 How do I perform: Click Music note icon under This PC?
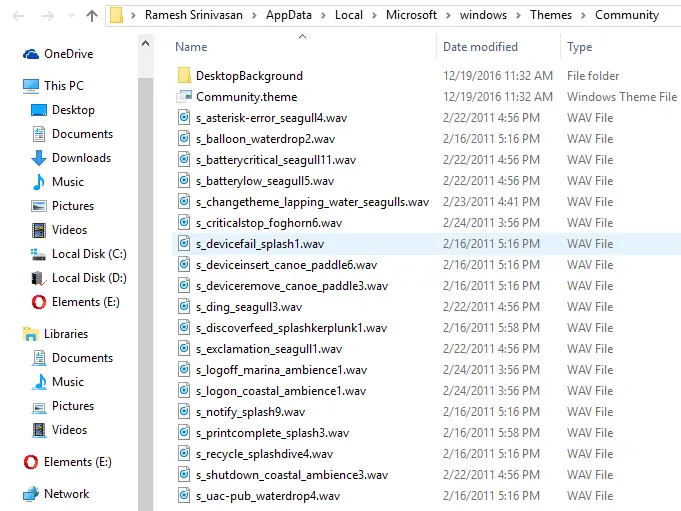[39, 182]
